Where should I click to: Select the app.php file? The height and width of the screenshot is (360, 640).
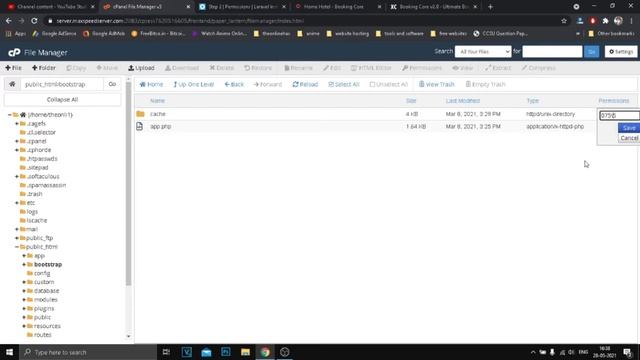click(x=160, y=127)
